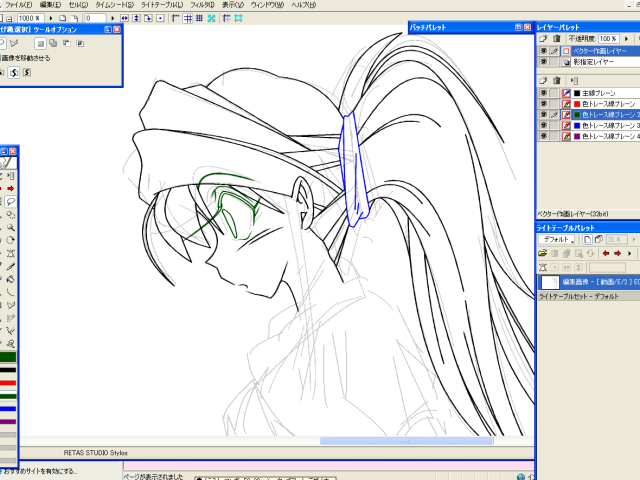Select the 編集画像 entry in light table list
The width and height of the screenshot is (640, 480).
(x=590, y=283)
